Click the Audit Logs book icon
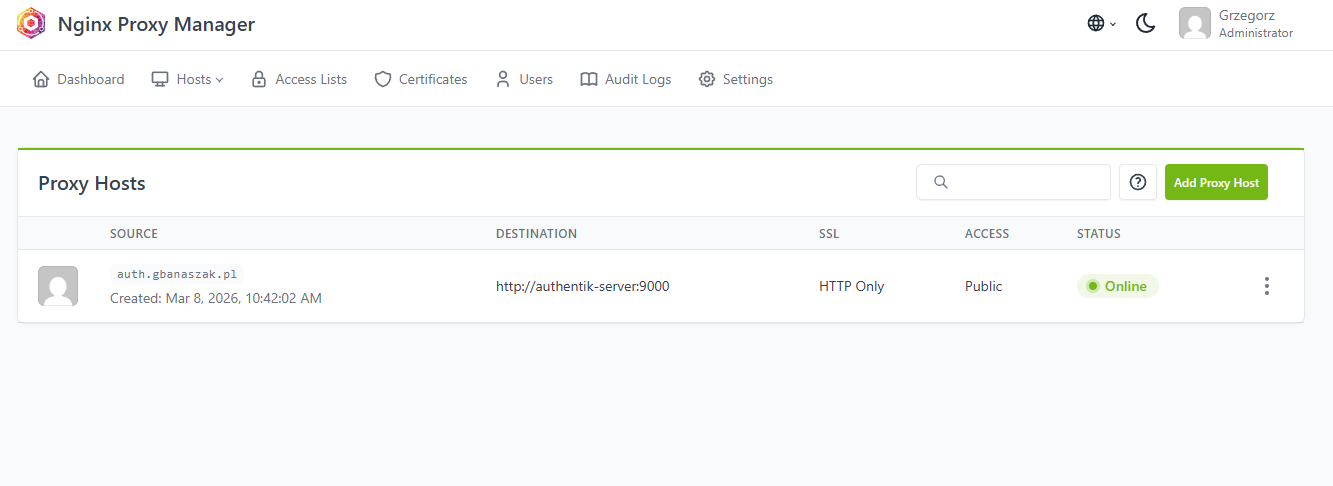 point(589,79)
